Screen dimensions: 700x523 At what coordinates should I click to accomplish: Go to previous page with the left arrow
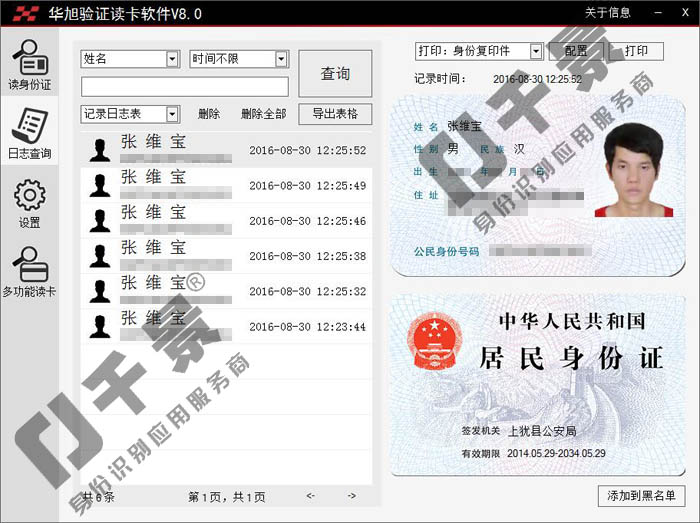click(x=311, y=496)
